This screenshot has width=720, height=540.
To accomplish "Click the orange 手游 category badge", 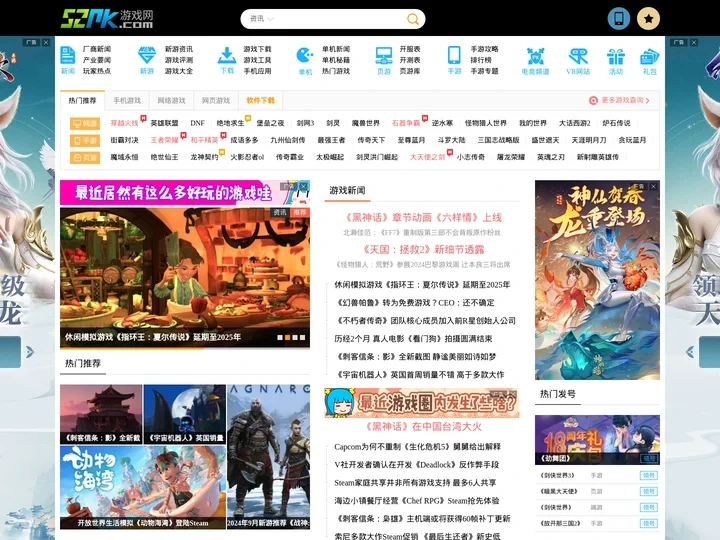I will 84,140.
